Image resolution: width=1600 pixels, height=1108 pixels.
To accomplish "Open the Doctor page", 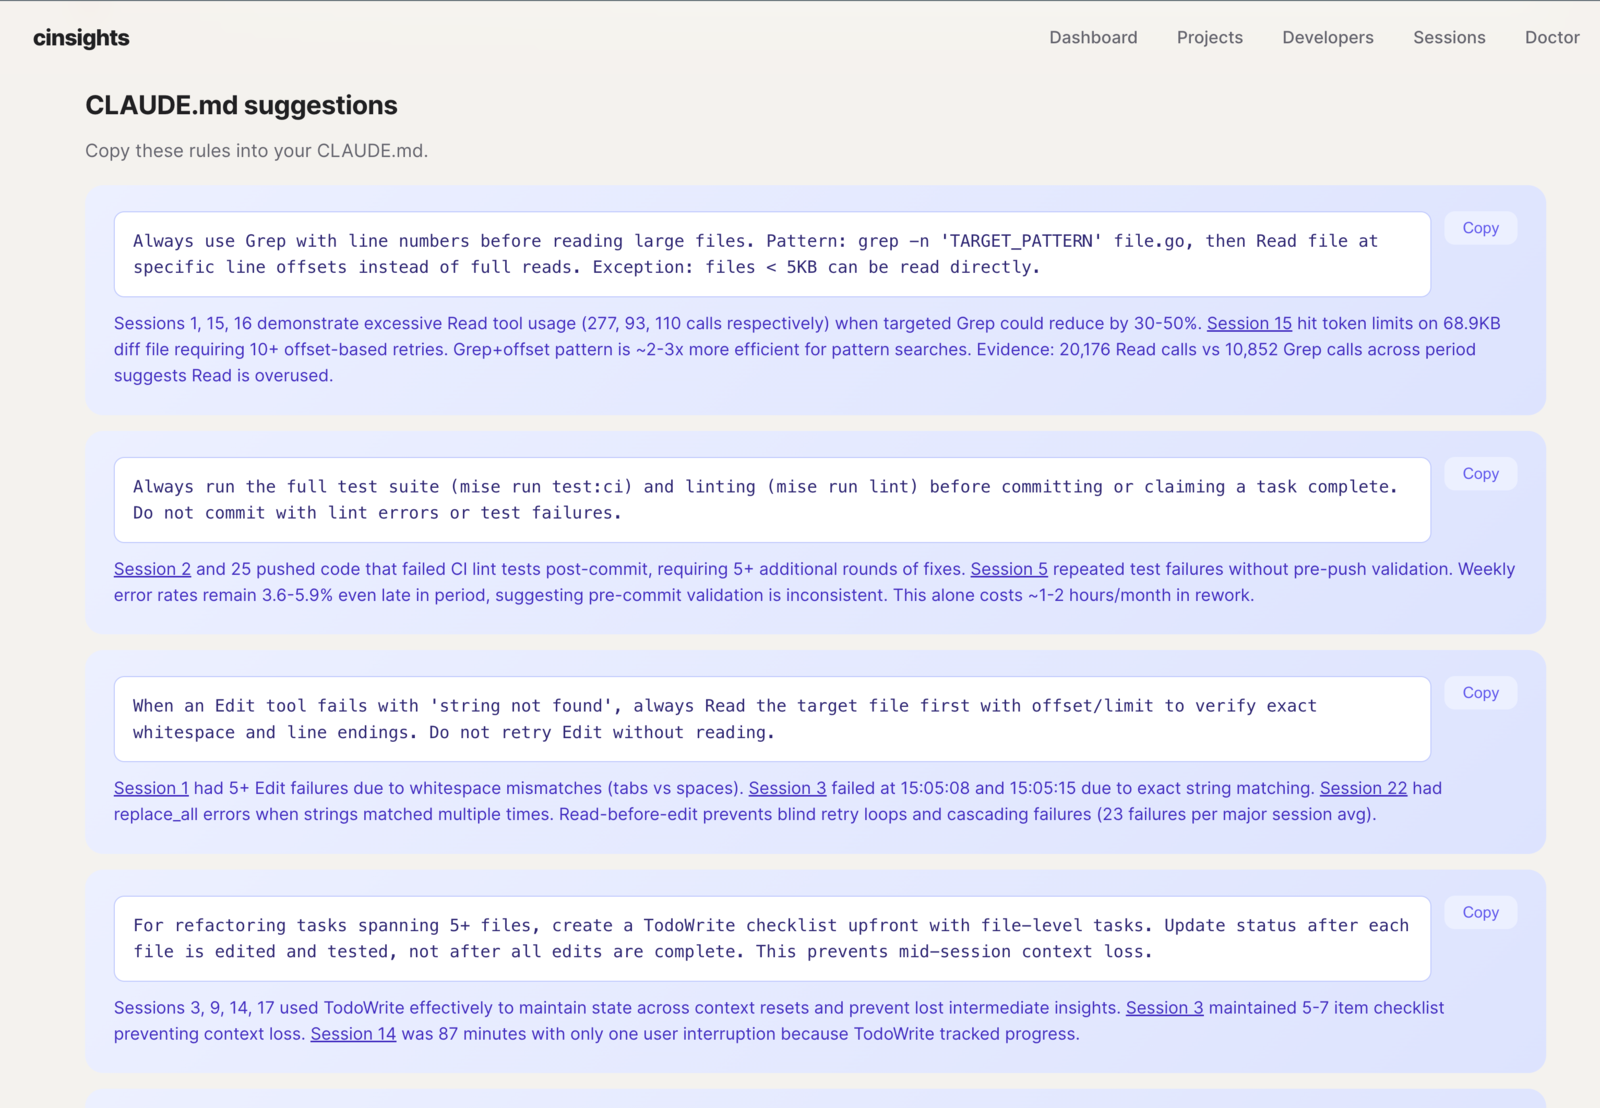I will [1551, 37].
